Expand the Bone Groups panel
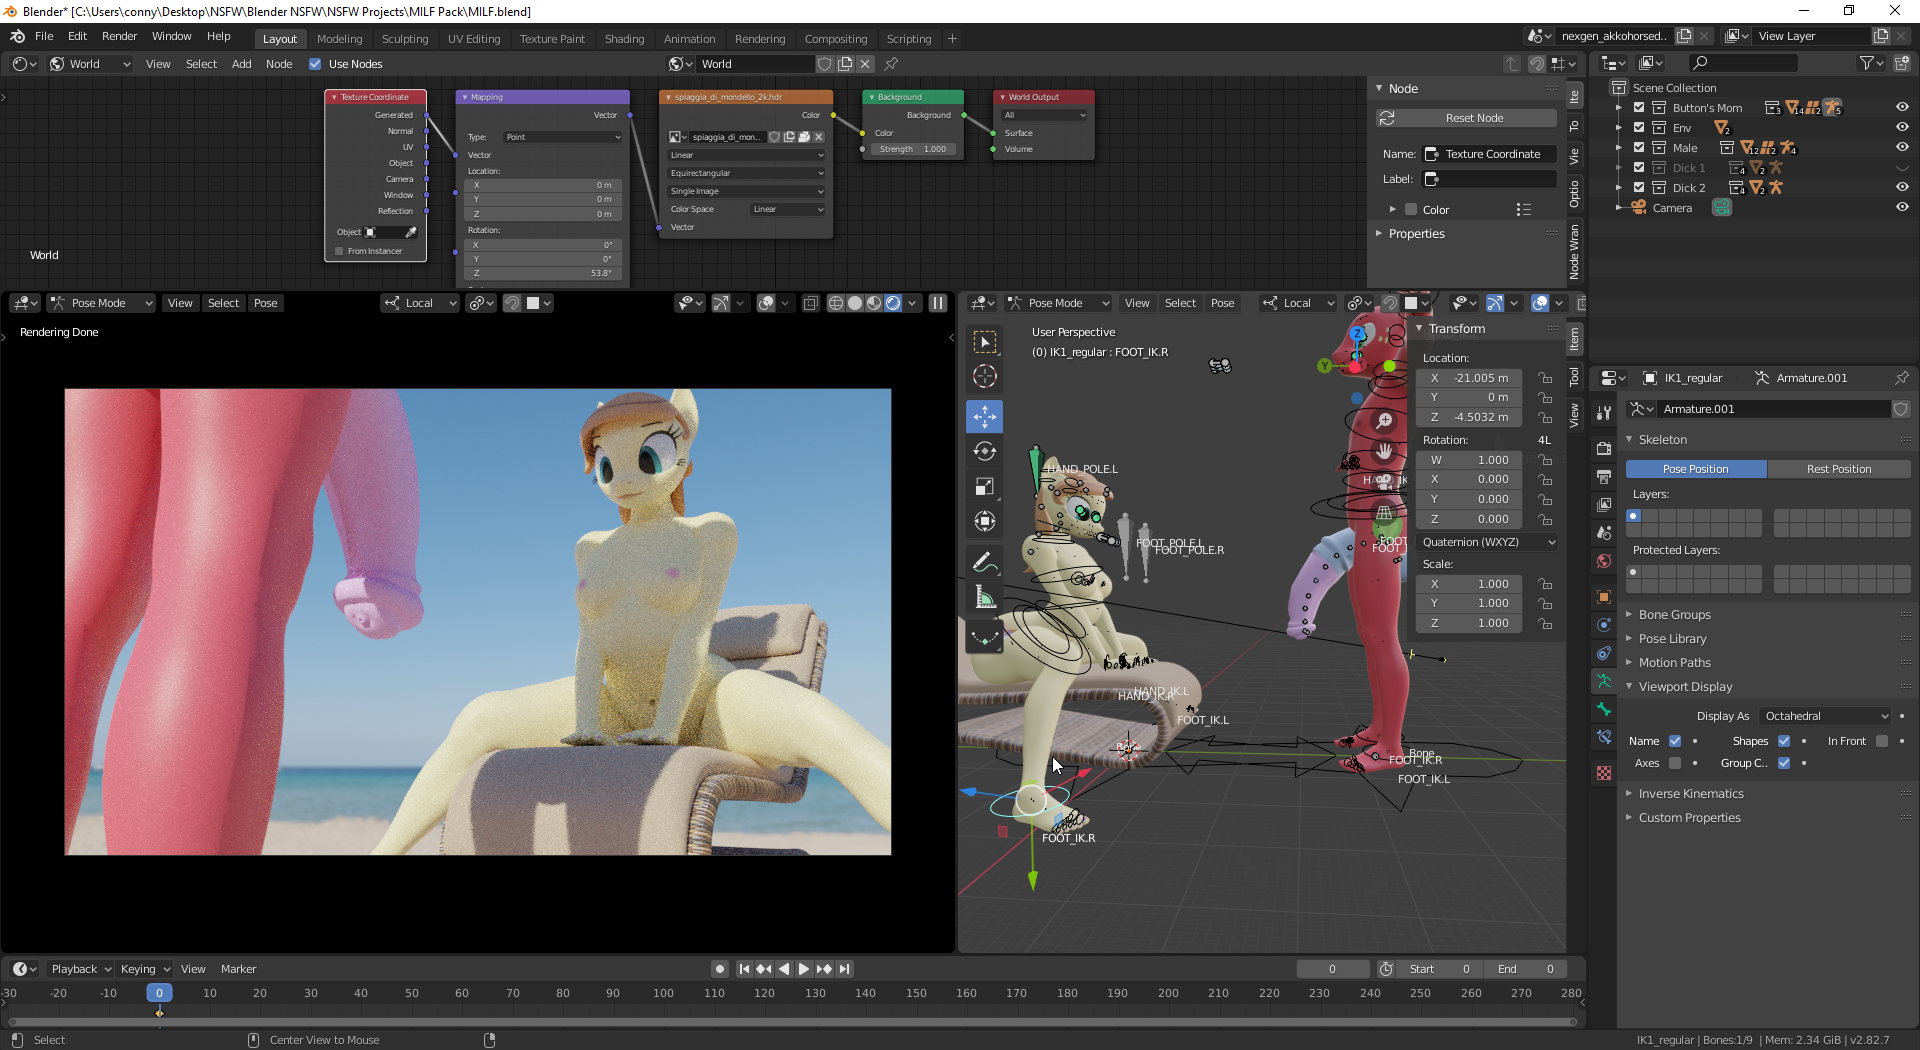Image resolution: width=1920 pixels, height=1050 pixels. [x=1674, y=615]
